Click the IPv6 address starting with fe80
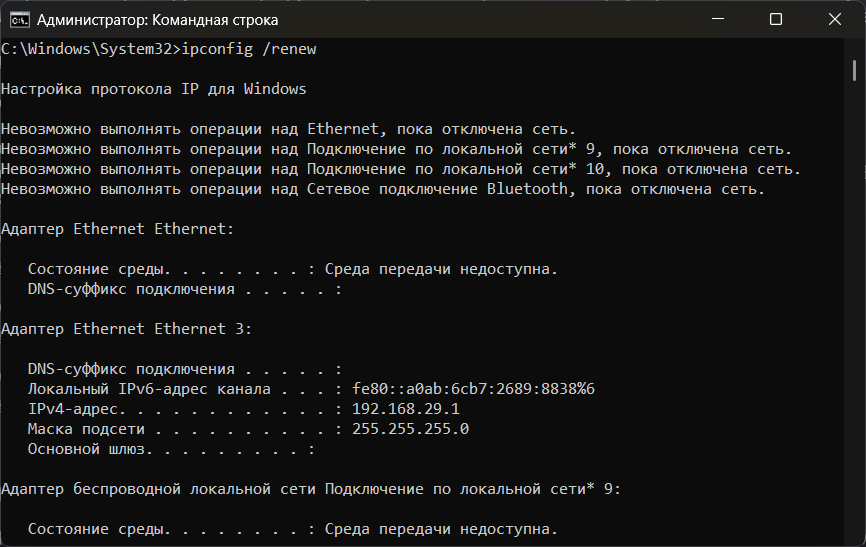This screenshot has height=547, width=866. (473, 389)
